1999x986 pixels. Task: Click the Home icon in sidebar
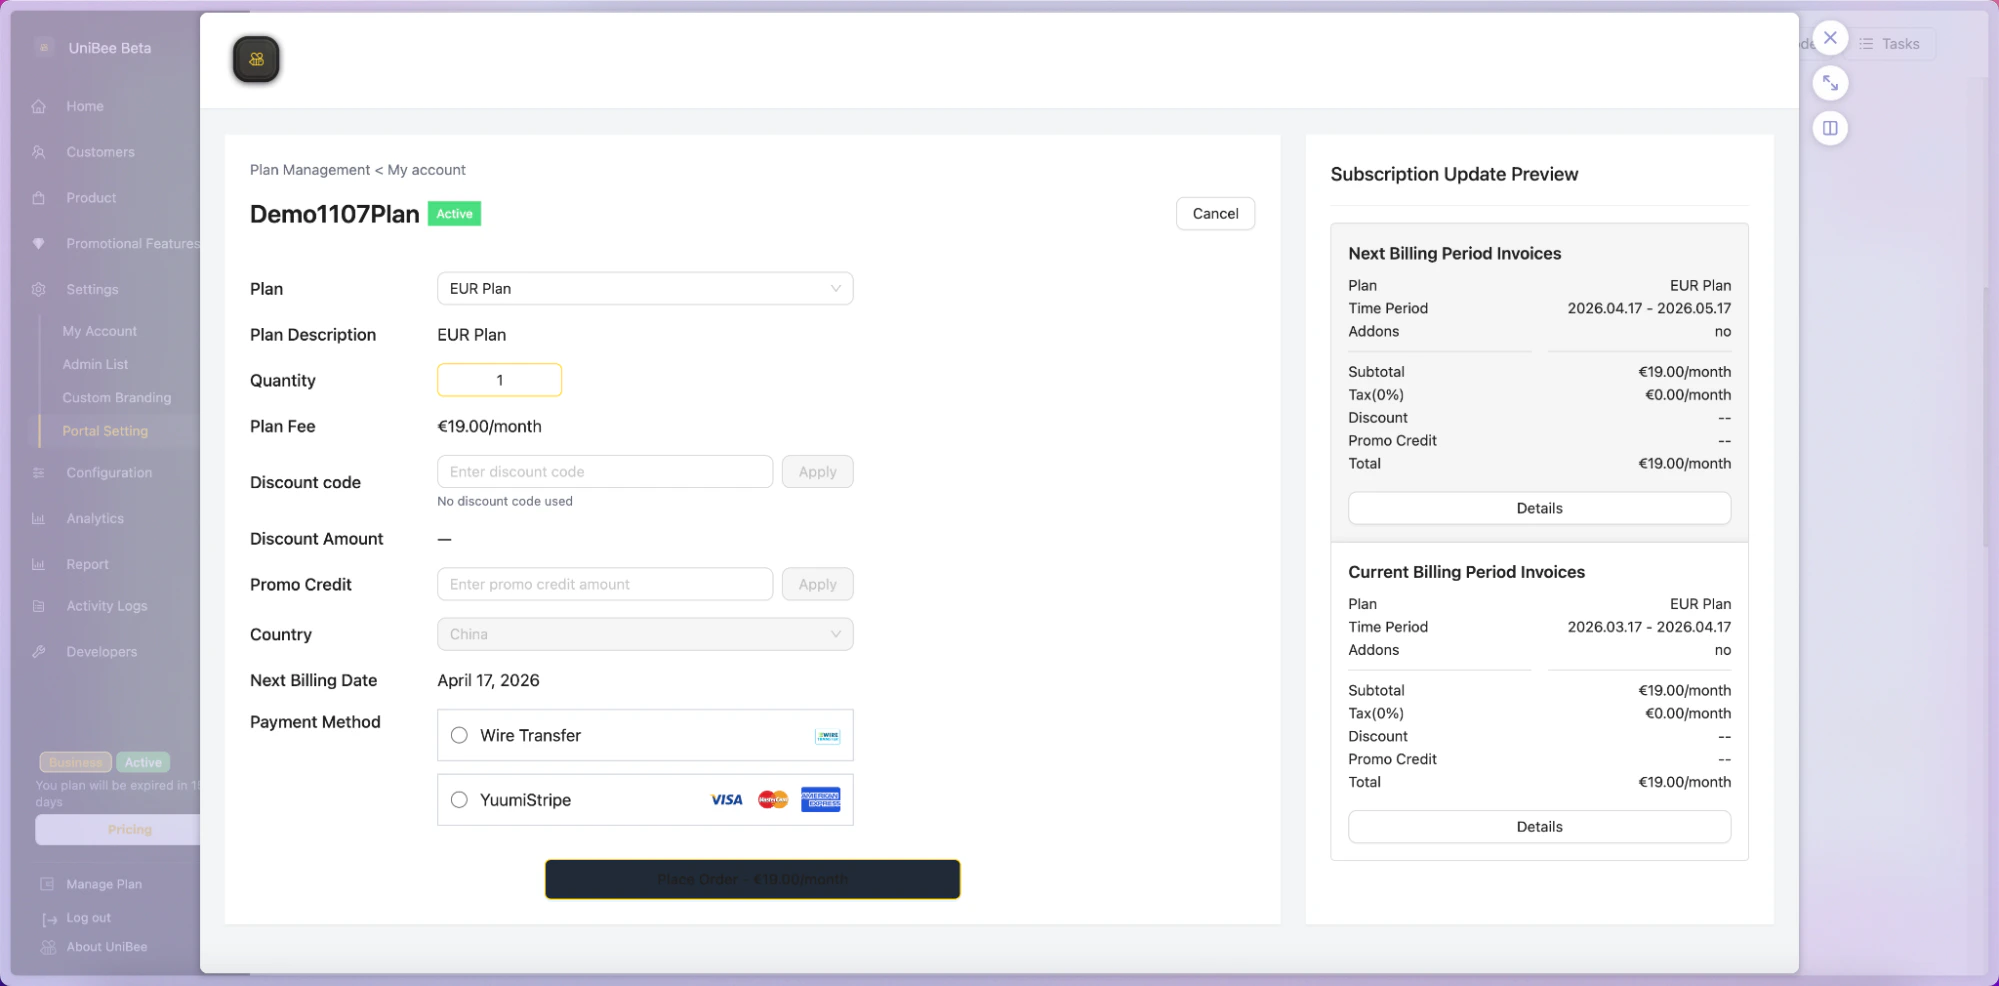click(39, 106)
